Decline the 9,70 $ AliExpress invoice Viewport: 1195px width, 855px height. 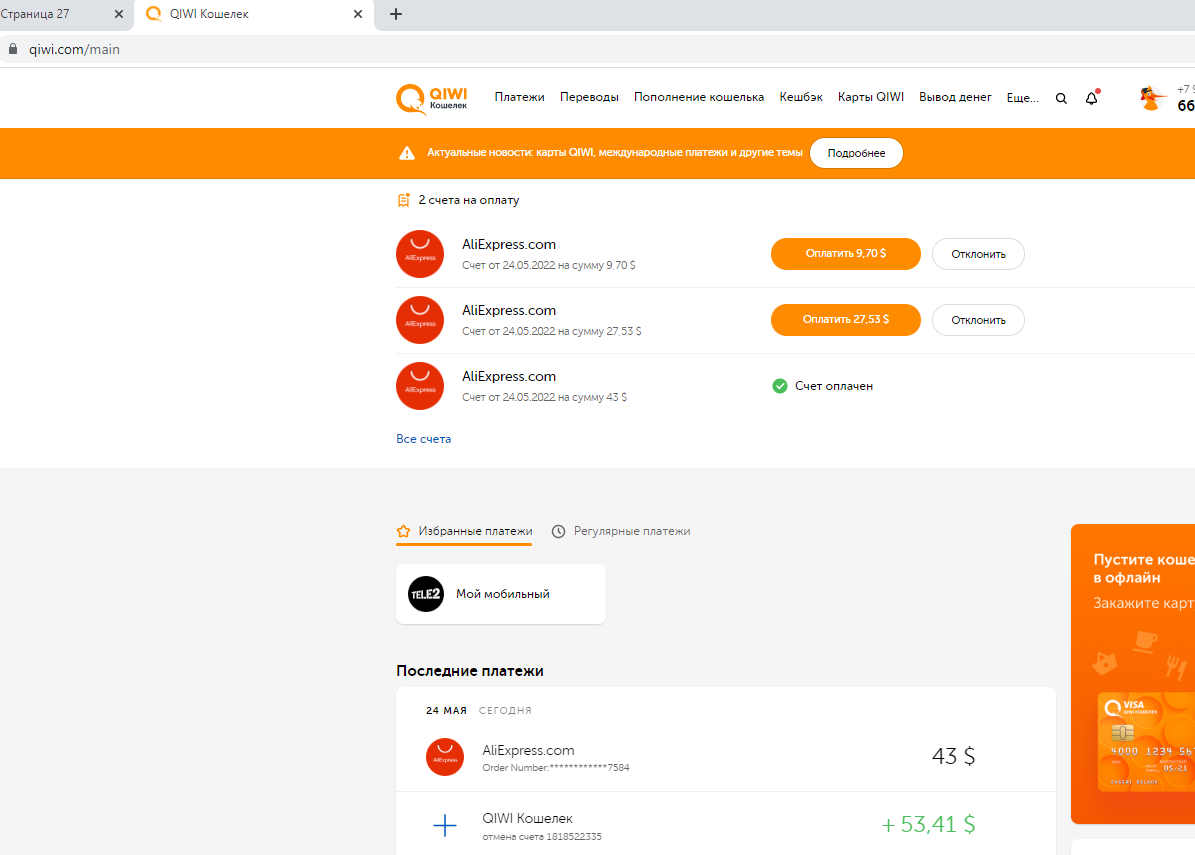978,255
